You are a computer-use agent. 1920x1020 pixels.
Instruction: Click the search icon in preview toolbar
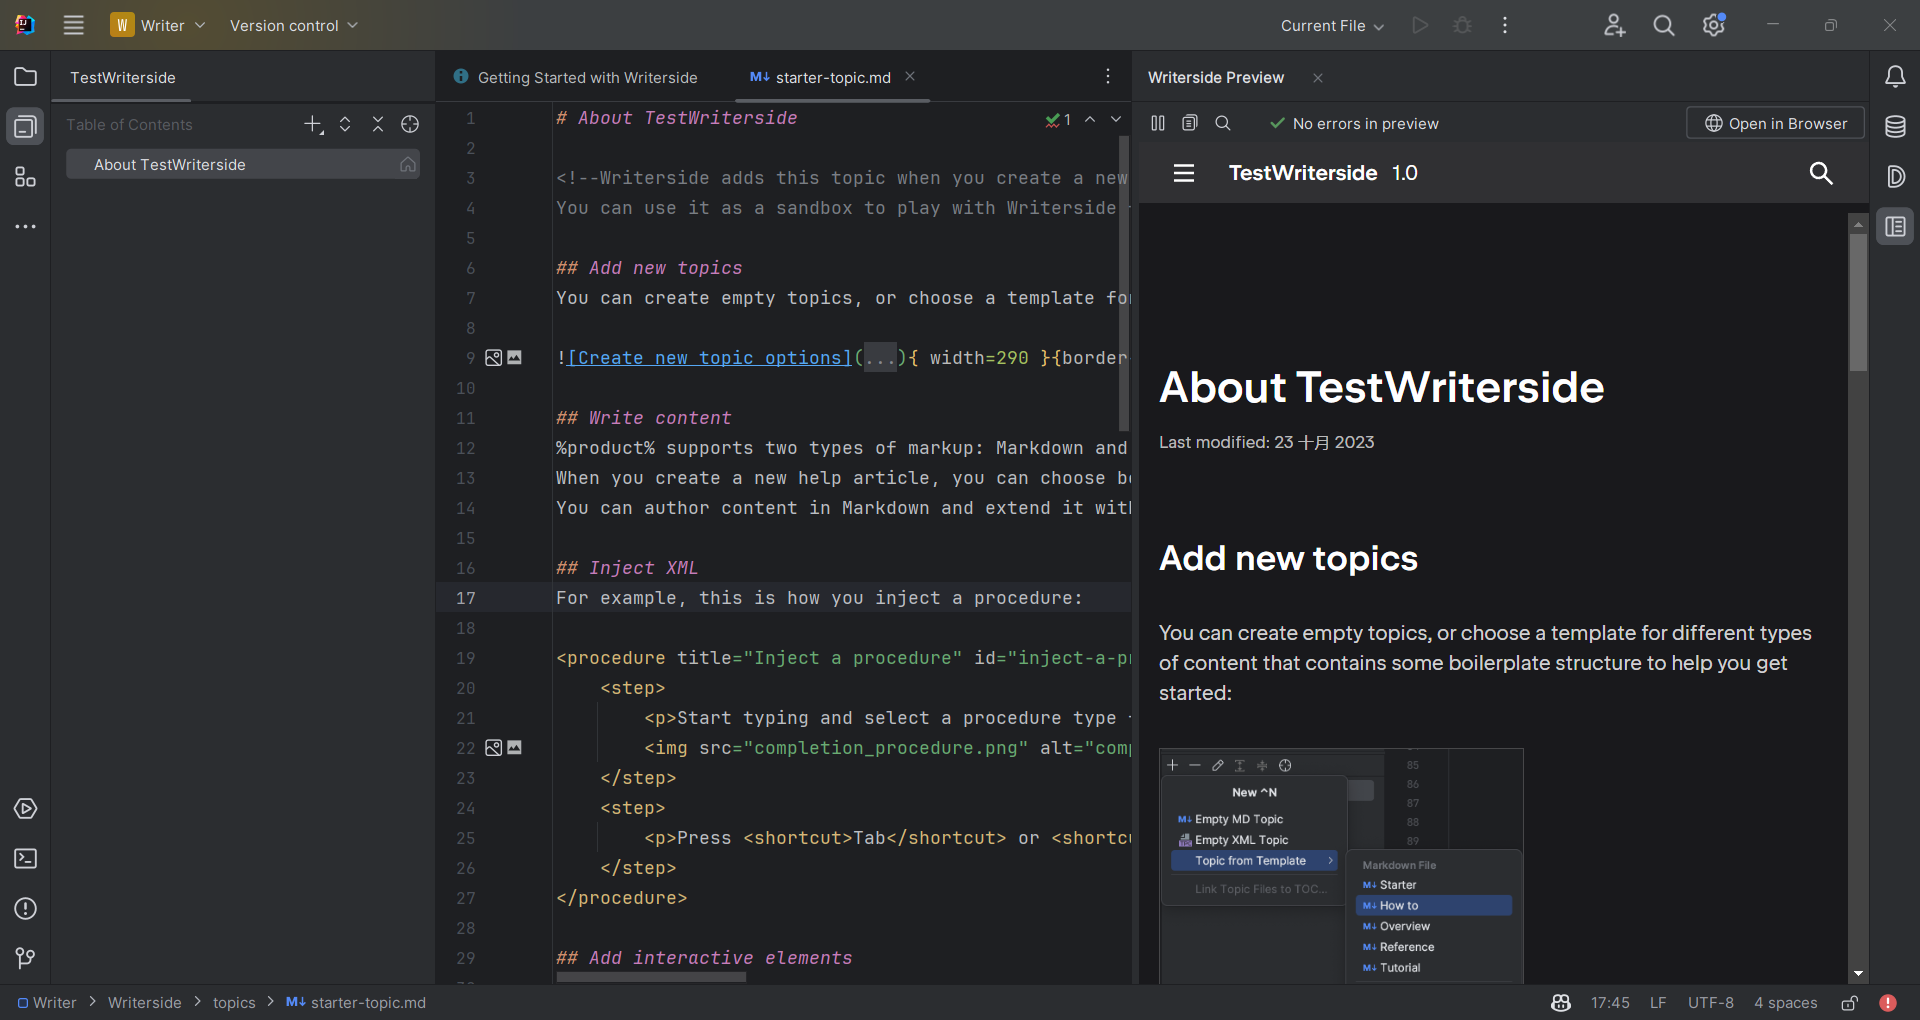coord(1223,123)
